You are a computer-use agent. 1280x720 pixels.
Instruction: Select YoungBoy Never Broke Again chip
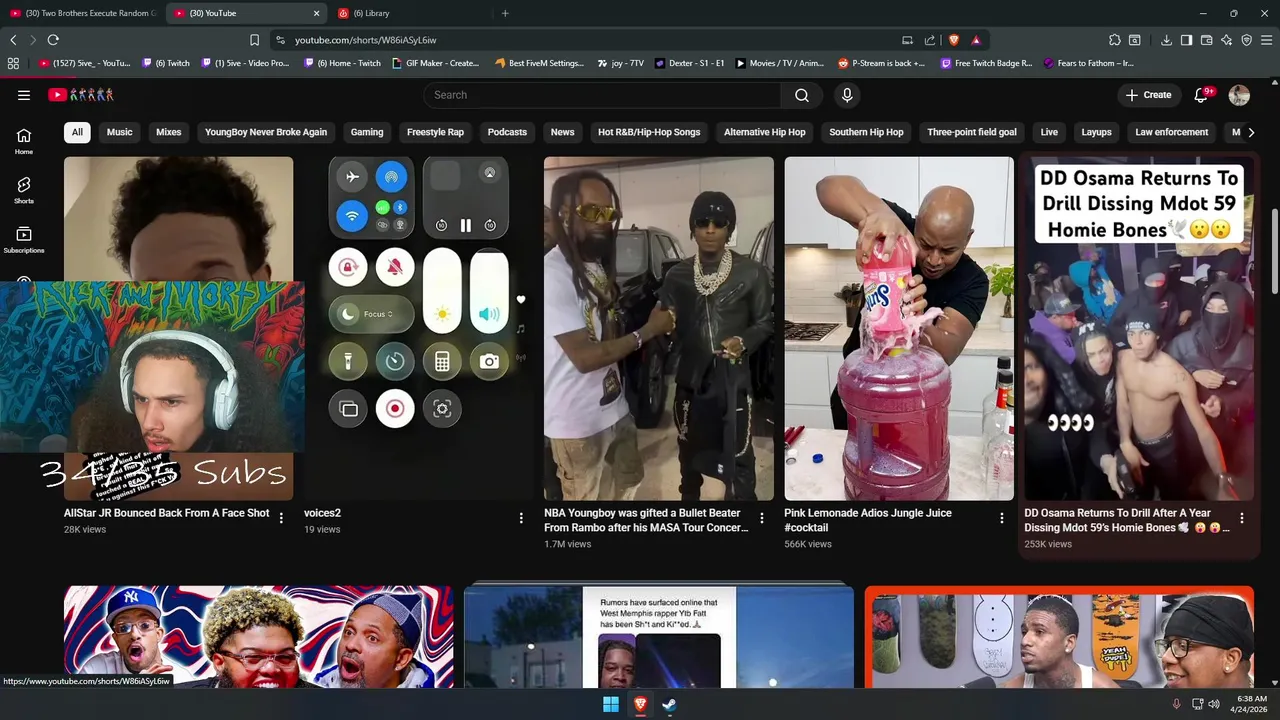click(266, 132)
